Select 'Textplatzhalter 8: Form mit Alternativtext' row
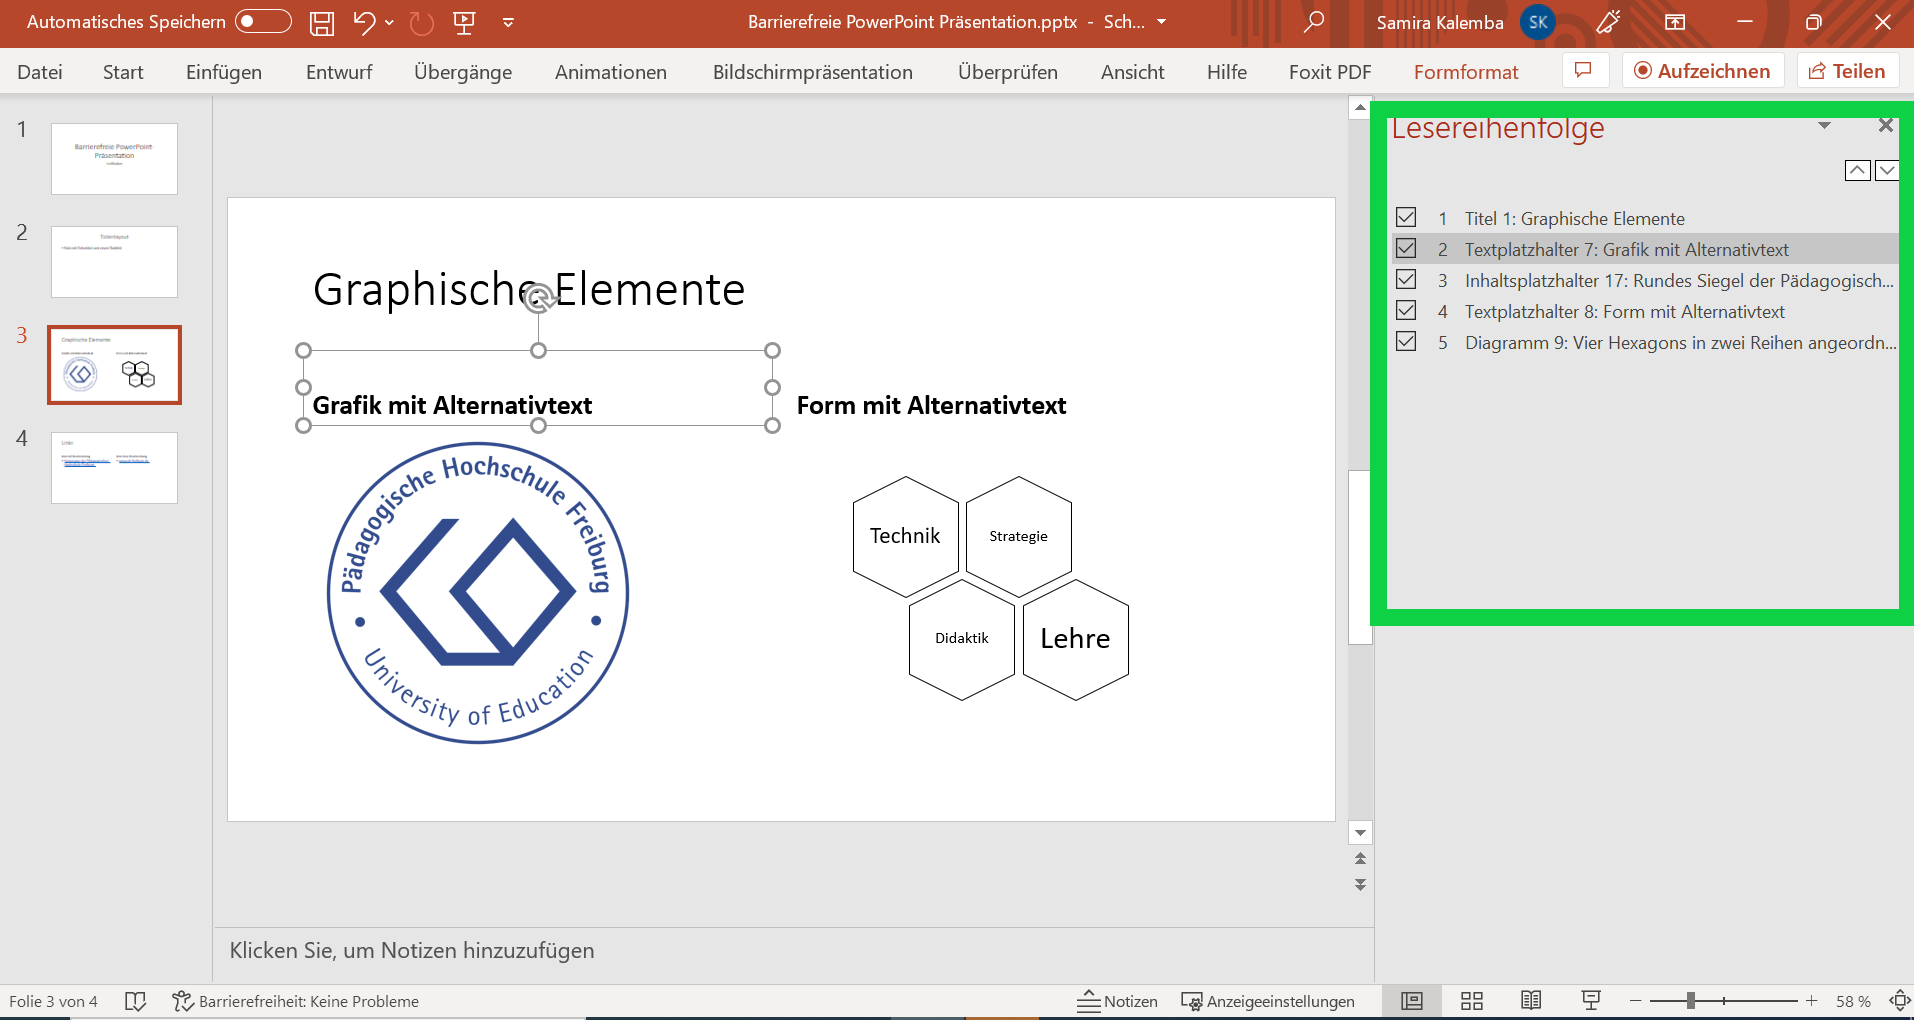Image resolution: width=1914 pixels, height=1020 pixels. (x=1646, y=311)
